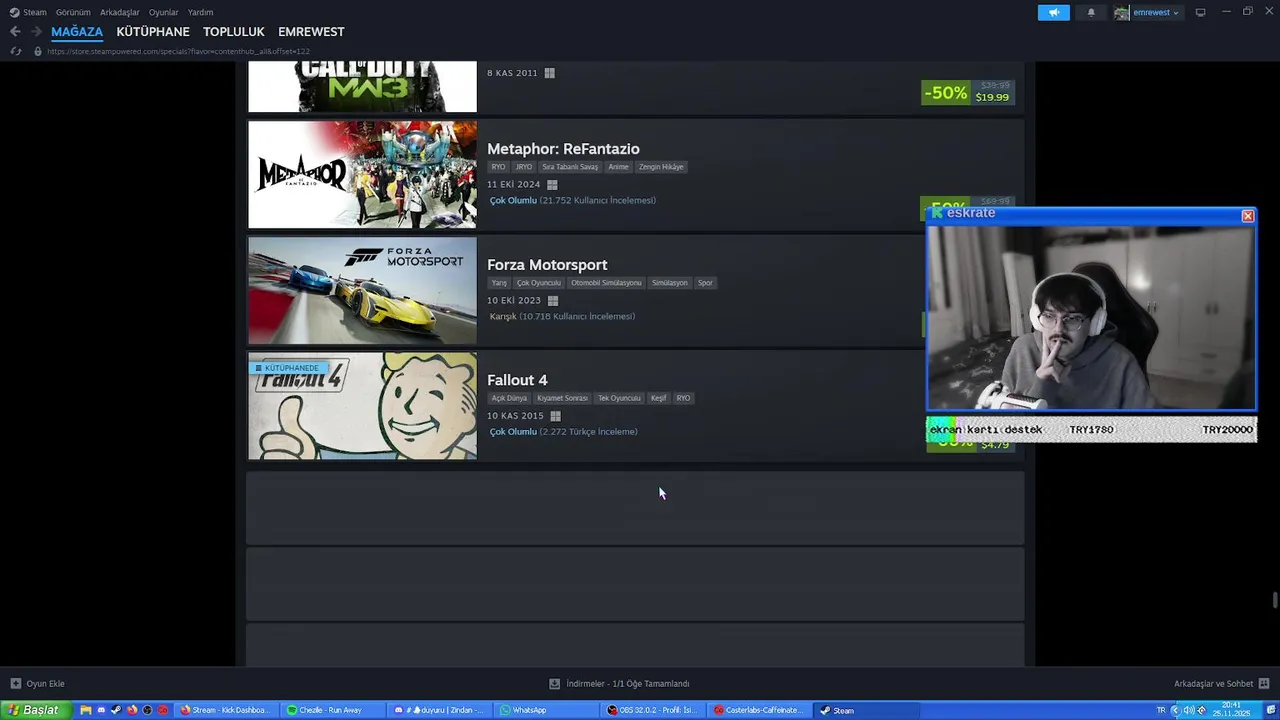Open the Görünüm menu
Viewport: 1280px width, 720px height.
tap(73, 12)
